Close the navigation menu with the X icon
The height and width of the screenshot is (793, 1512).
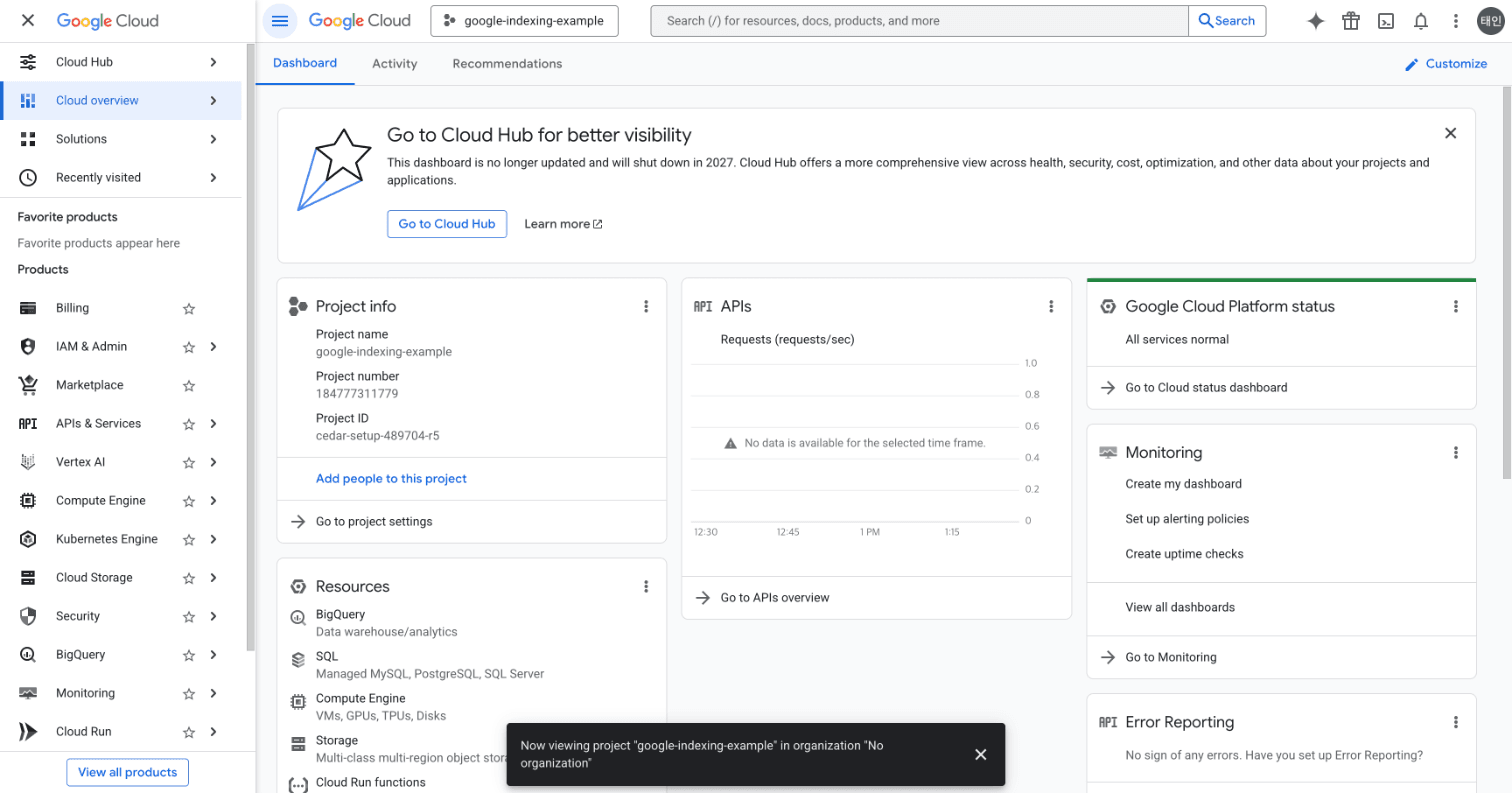point(28,20)
